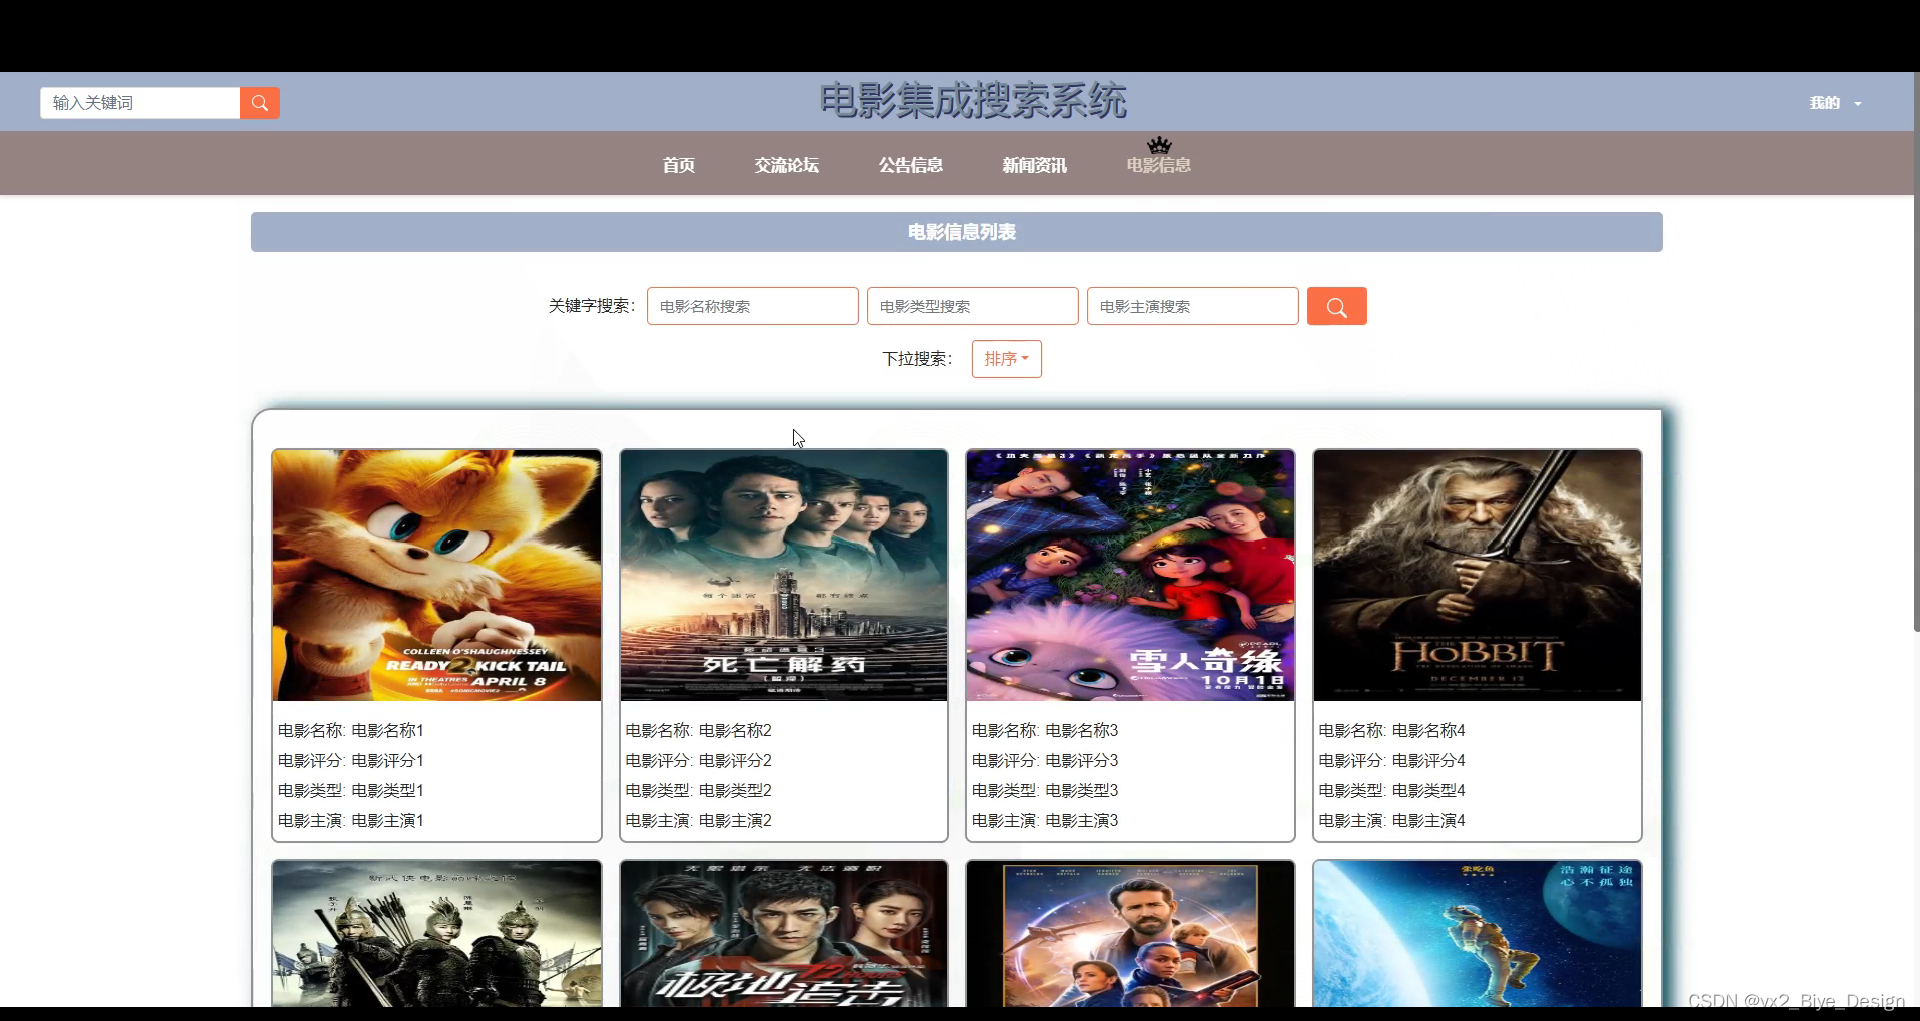
Task: Click the text 电影评分: 电影评分2
Action: (x=699, y=761)
